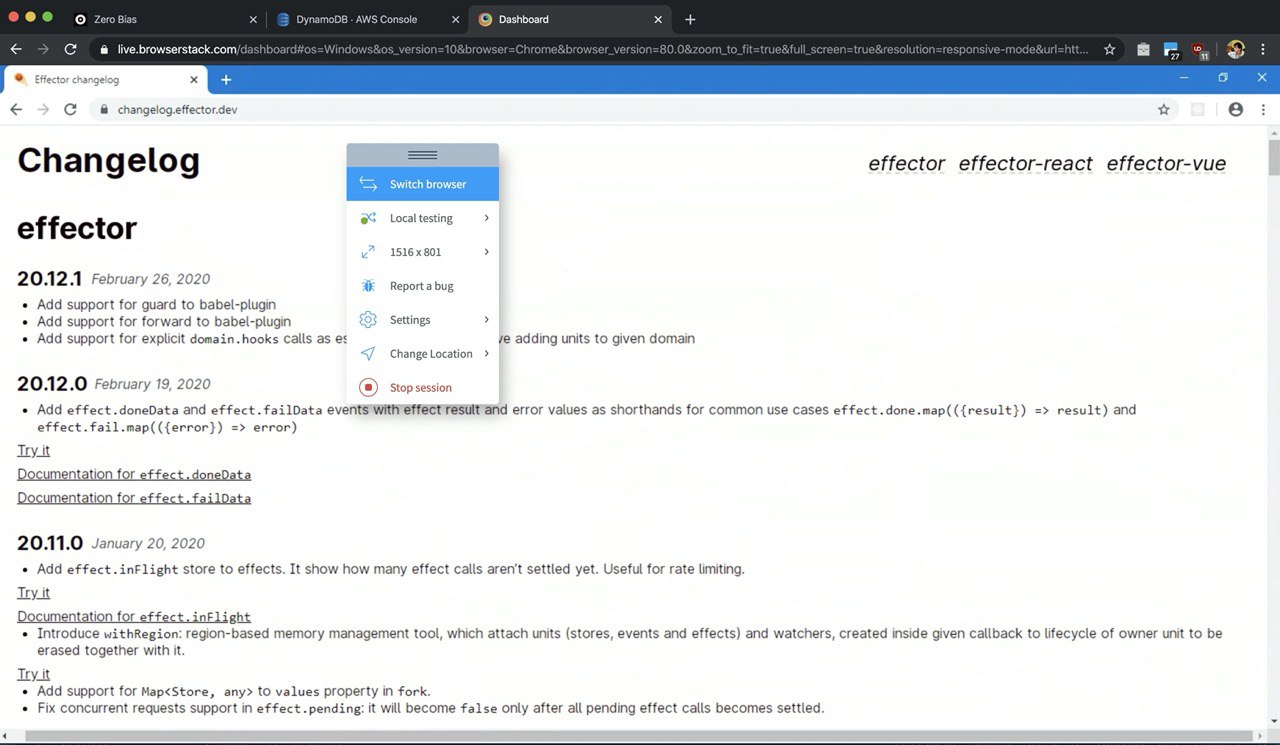Click the Report a bug insect icon
The width and height of the screenshot is (1280, 745).
tap(368, 286)
